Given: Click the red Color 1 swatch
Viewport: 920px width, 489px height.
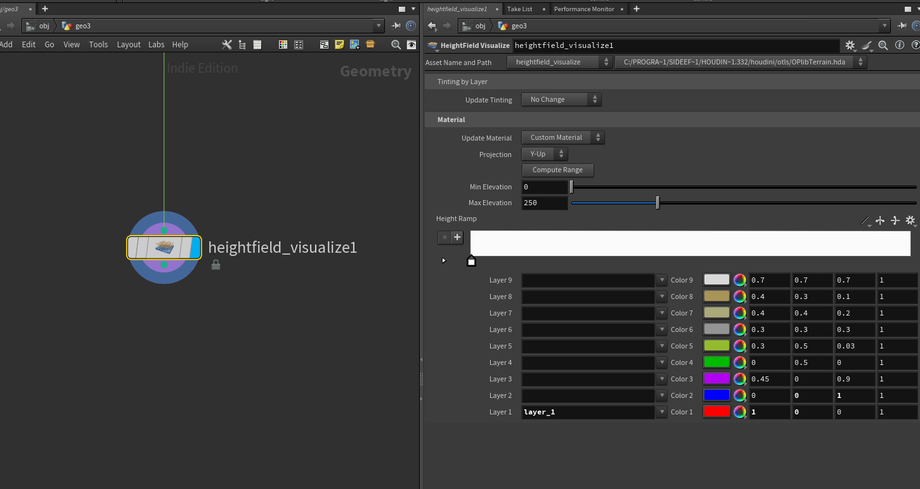Looking at the screenshot, I should click(x=717, y=412).
